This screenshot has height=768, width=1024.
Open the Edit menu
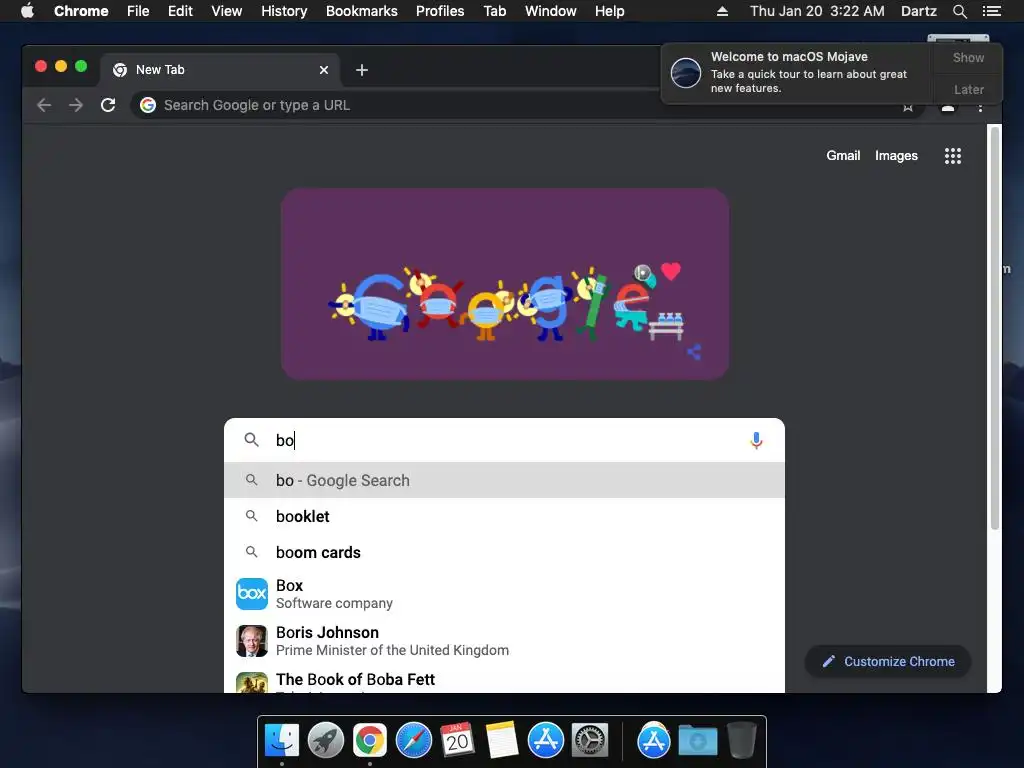coord(180,11)
